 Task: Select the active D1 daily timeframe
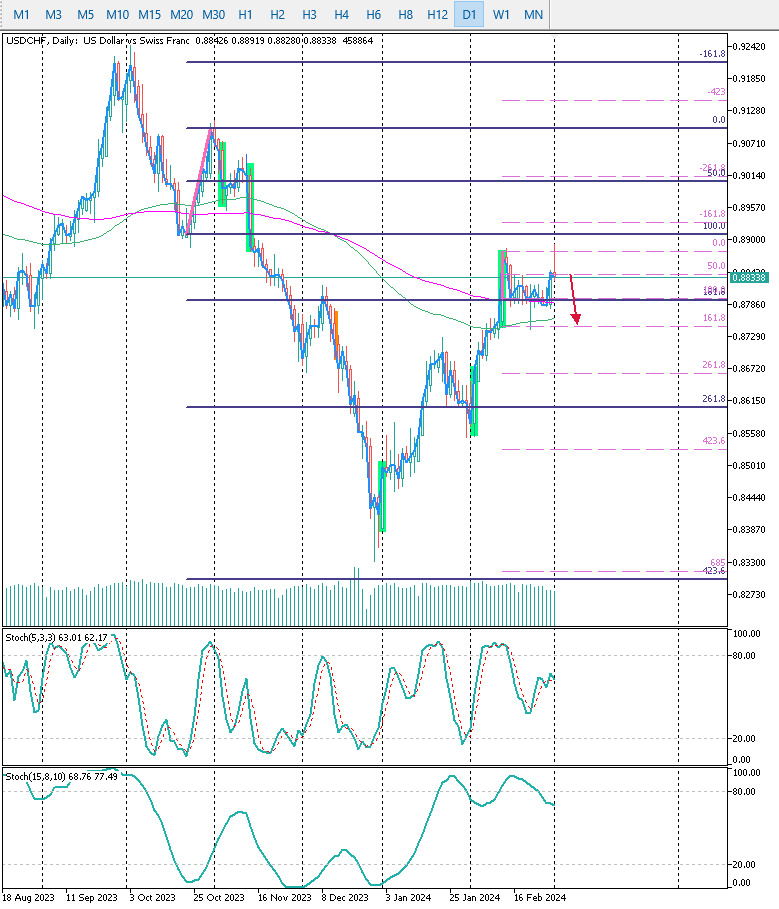(469, 14)
